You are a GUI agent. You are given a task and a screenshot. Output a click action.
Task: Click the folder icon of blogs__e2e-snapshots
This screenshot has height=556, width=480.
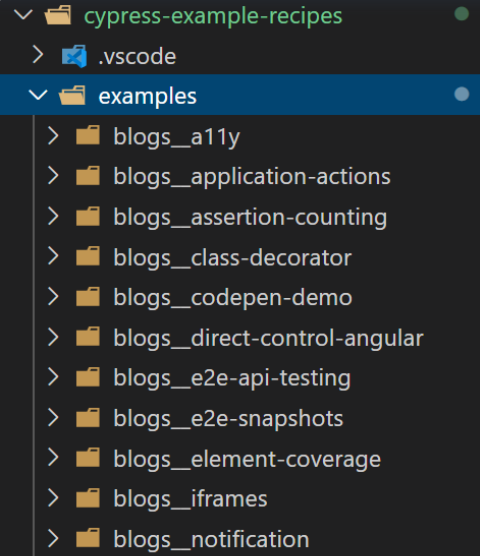(88, 417)
